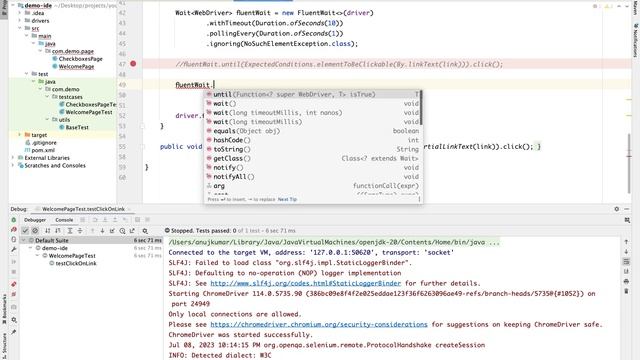
Task: Select testClickOnLink in test results tree
Action: click(x=76, y=263)
